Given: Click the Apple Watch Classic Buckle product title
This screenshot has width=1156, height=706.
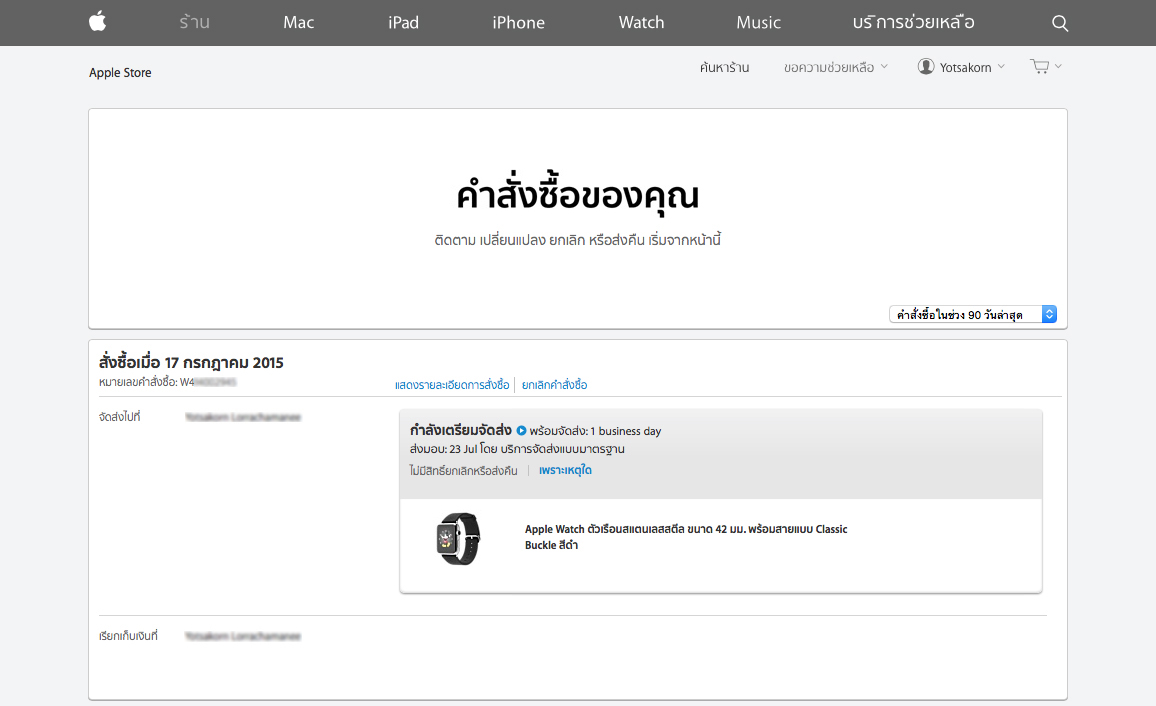Looking at the screenshot, I should coord(686,537).
